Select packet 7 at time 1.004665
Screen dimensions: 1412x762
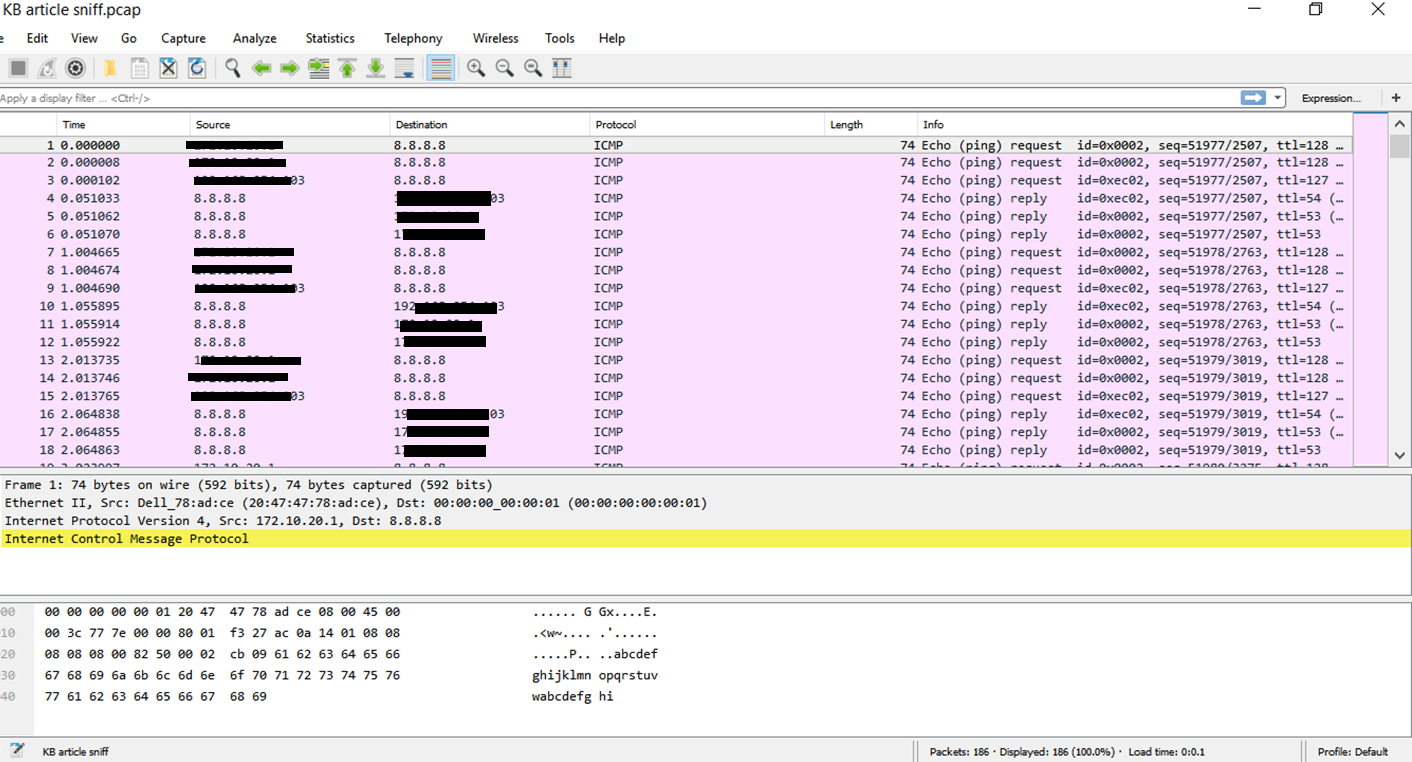point(676,252)
